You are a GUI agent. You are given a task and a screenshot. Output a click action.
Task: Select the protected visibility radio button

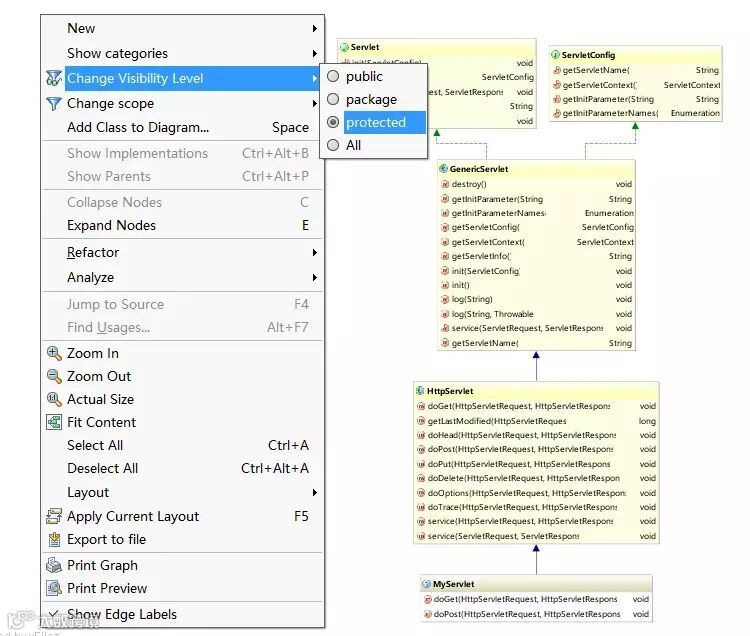(x=333, y=122)
